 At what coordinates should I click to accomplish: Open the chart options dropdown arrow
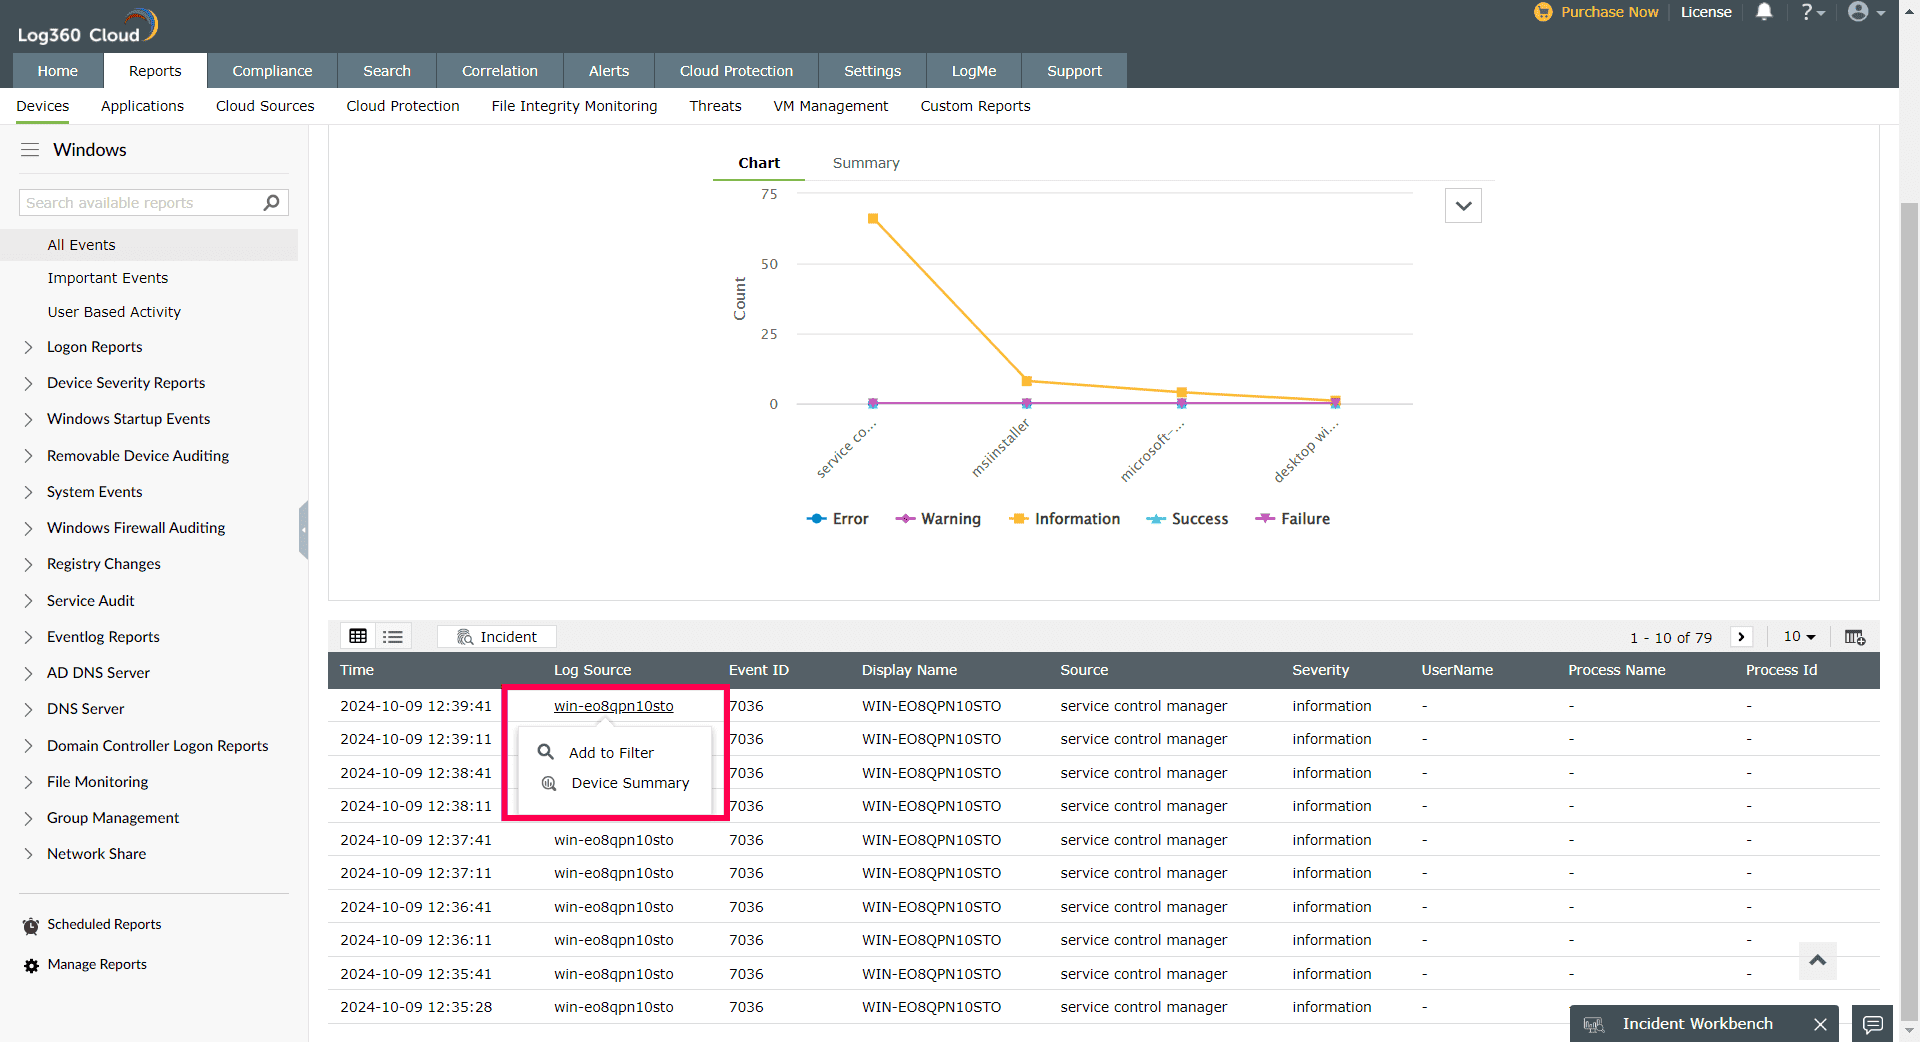coord(1463,206)
